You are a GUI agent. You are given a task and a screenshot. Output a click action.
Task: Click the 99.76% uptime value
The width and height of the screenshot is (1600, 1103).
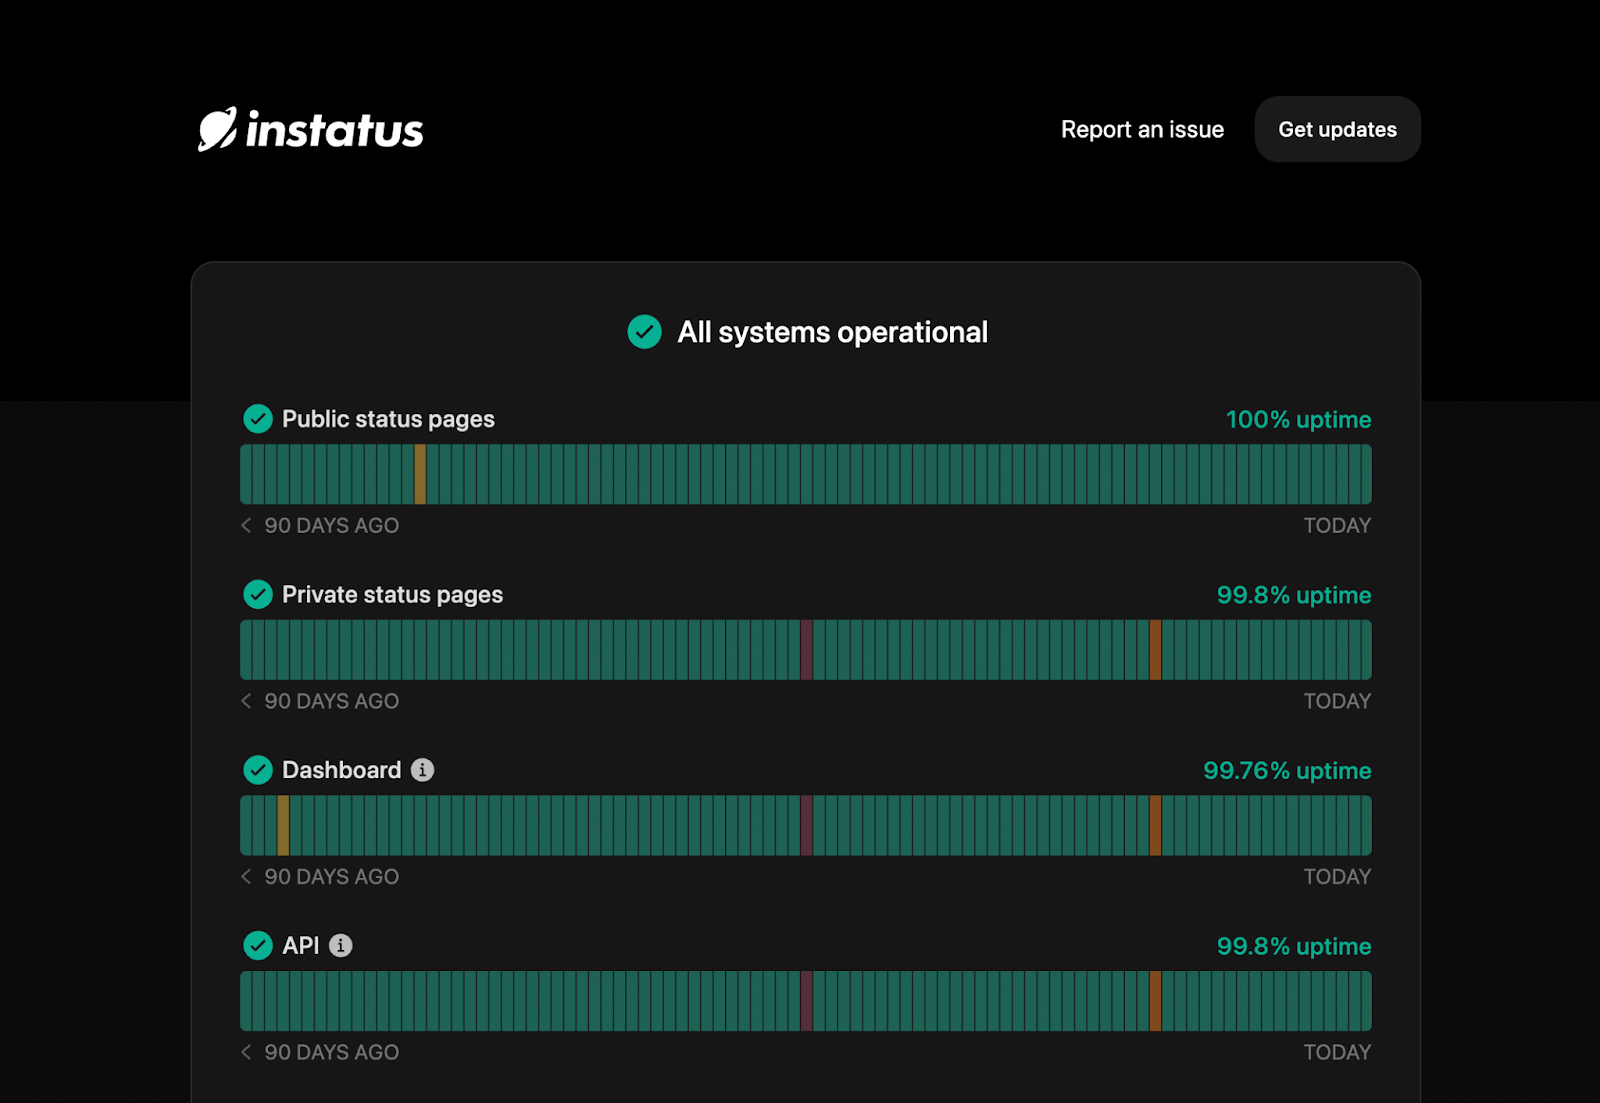click(x=1287, y=771)
